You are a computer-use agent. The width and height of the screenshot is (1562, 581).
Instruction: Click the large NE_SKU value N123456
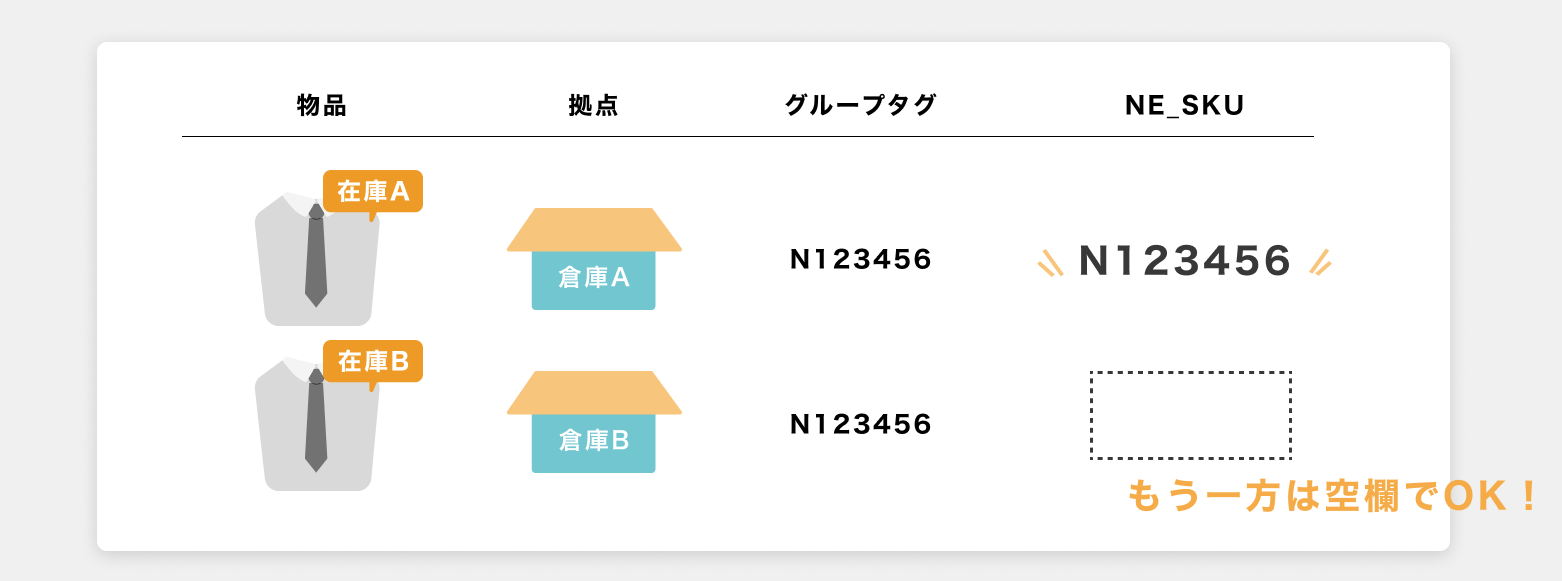(x=1186, y=261)
